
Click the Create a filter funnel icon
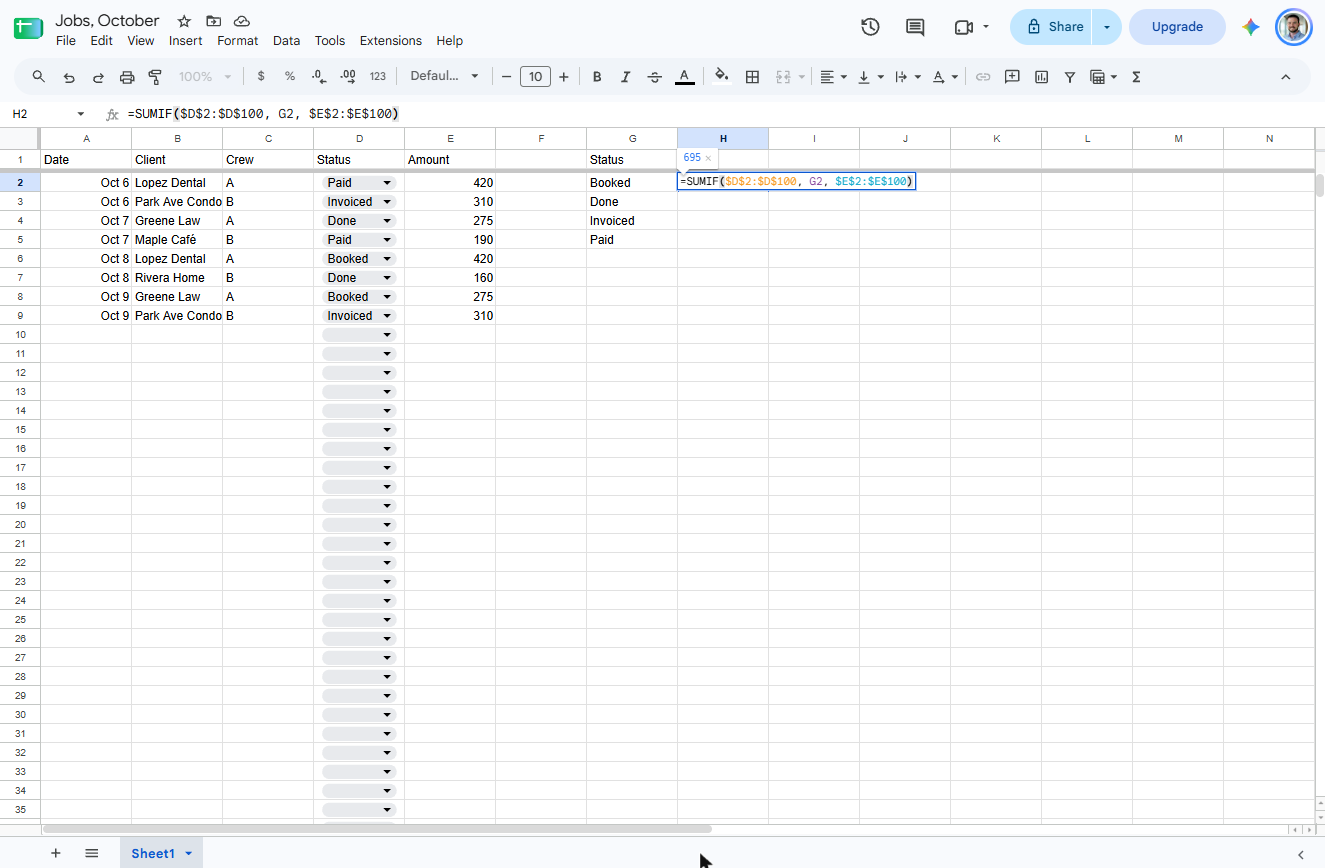click(1070, 77)
